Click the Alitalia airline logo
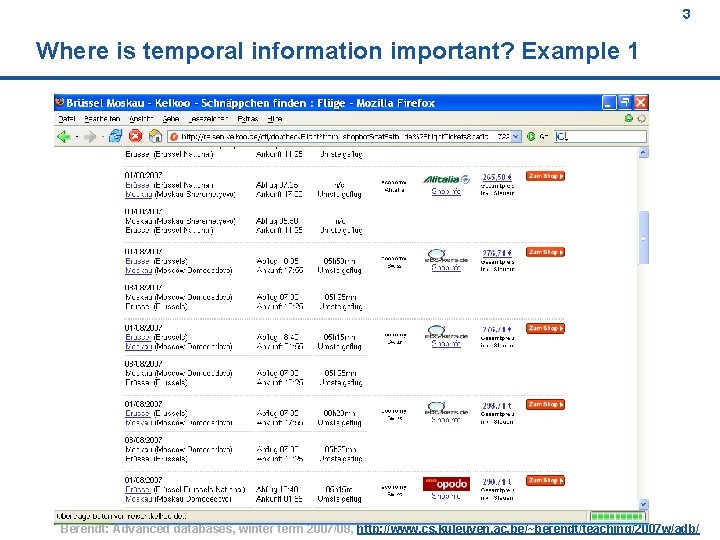720x540 pixels. point(446,179)
